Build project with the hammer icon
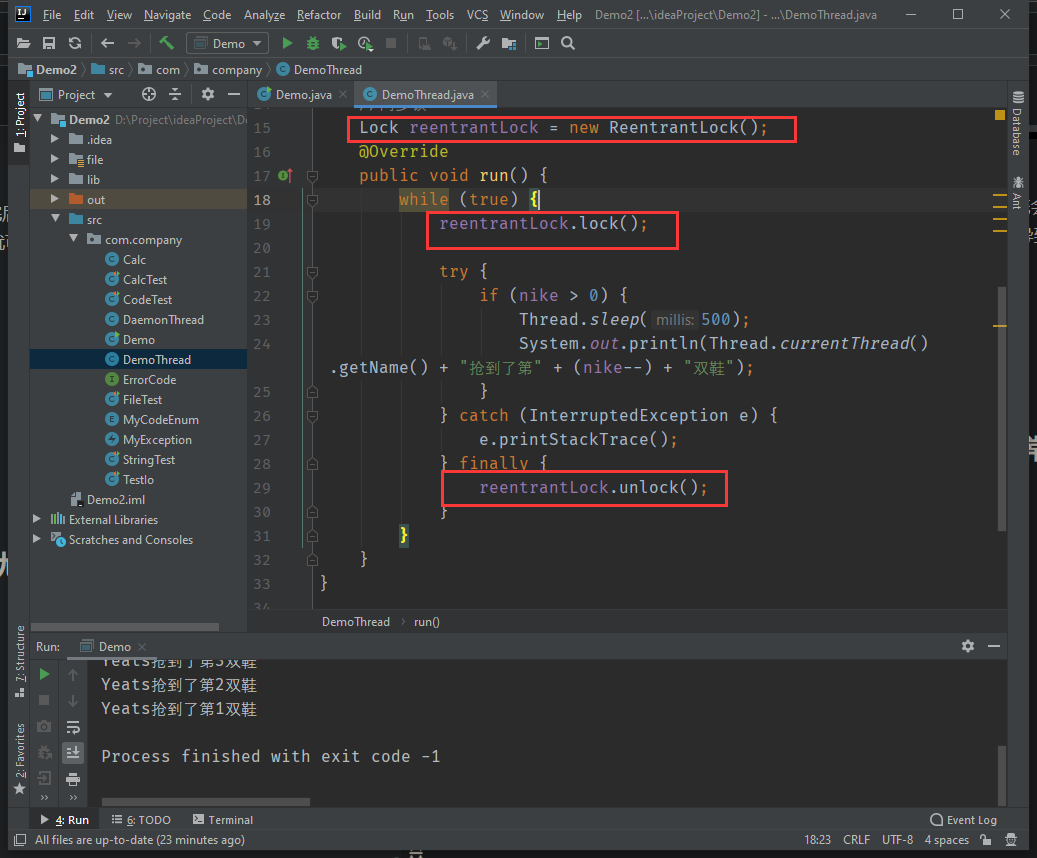The image size is (1037, 858). click(167, 44)
